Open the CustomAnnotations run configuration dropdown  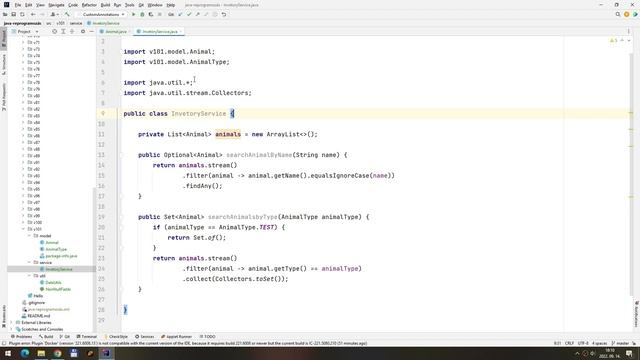pos(102,14)
